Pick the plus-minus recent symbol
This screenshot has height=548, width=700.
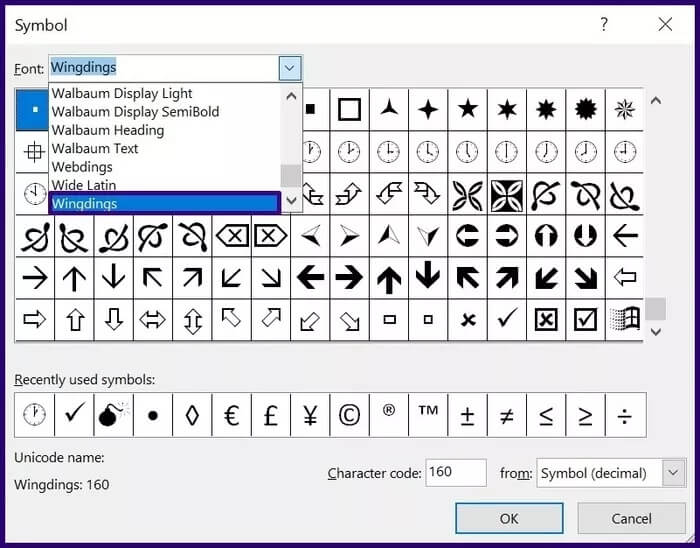point(467,415)
